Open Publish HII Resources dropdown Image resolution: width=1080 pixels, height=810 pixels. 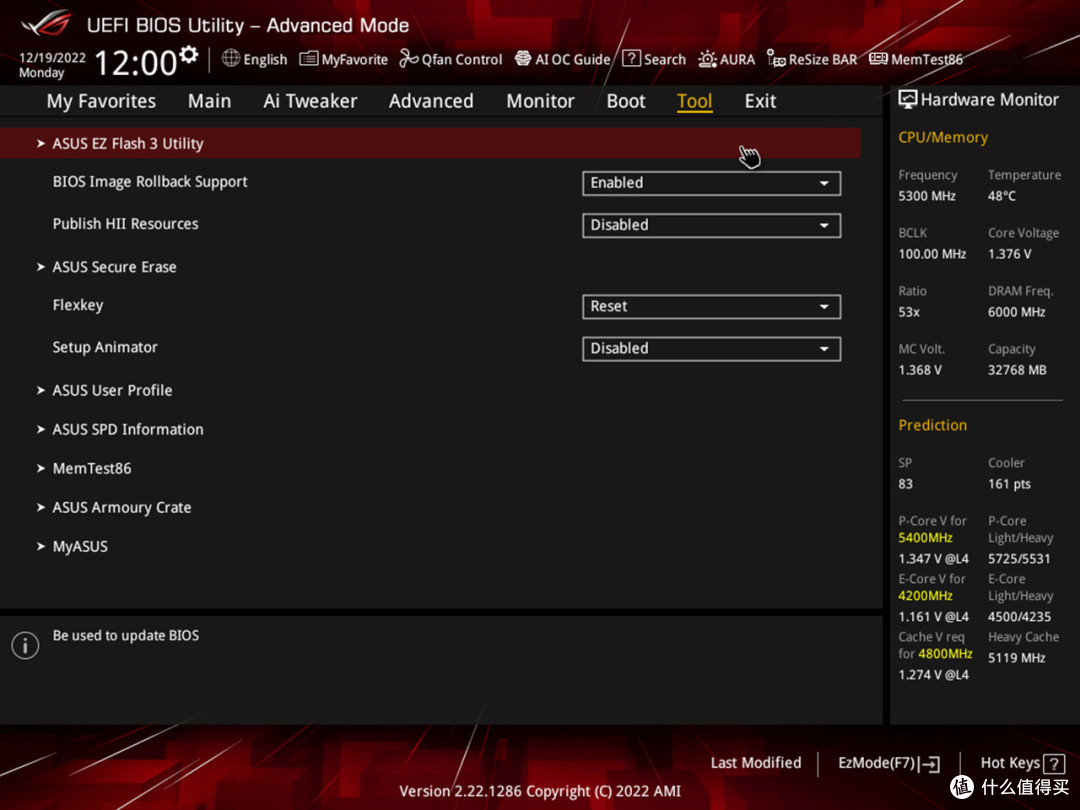pos(712,225)
